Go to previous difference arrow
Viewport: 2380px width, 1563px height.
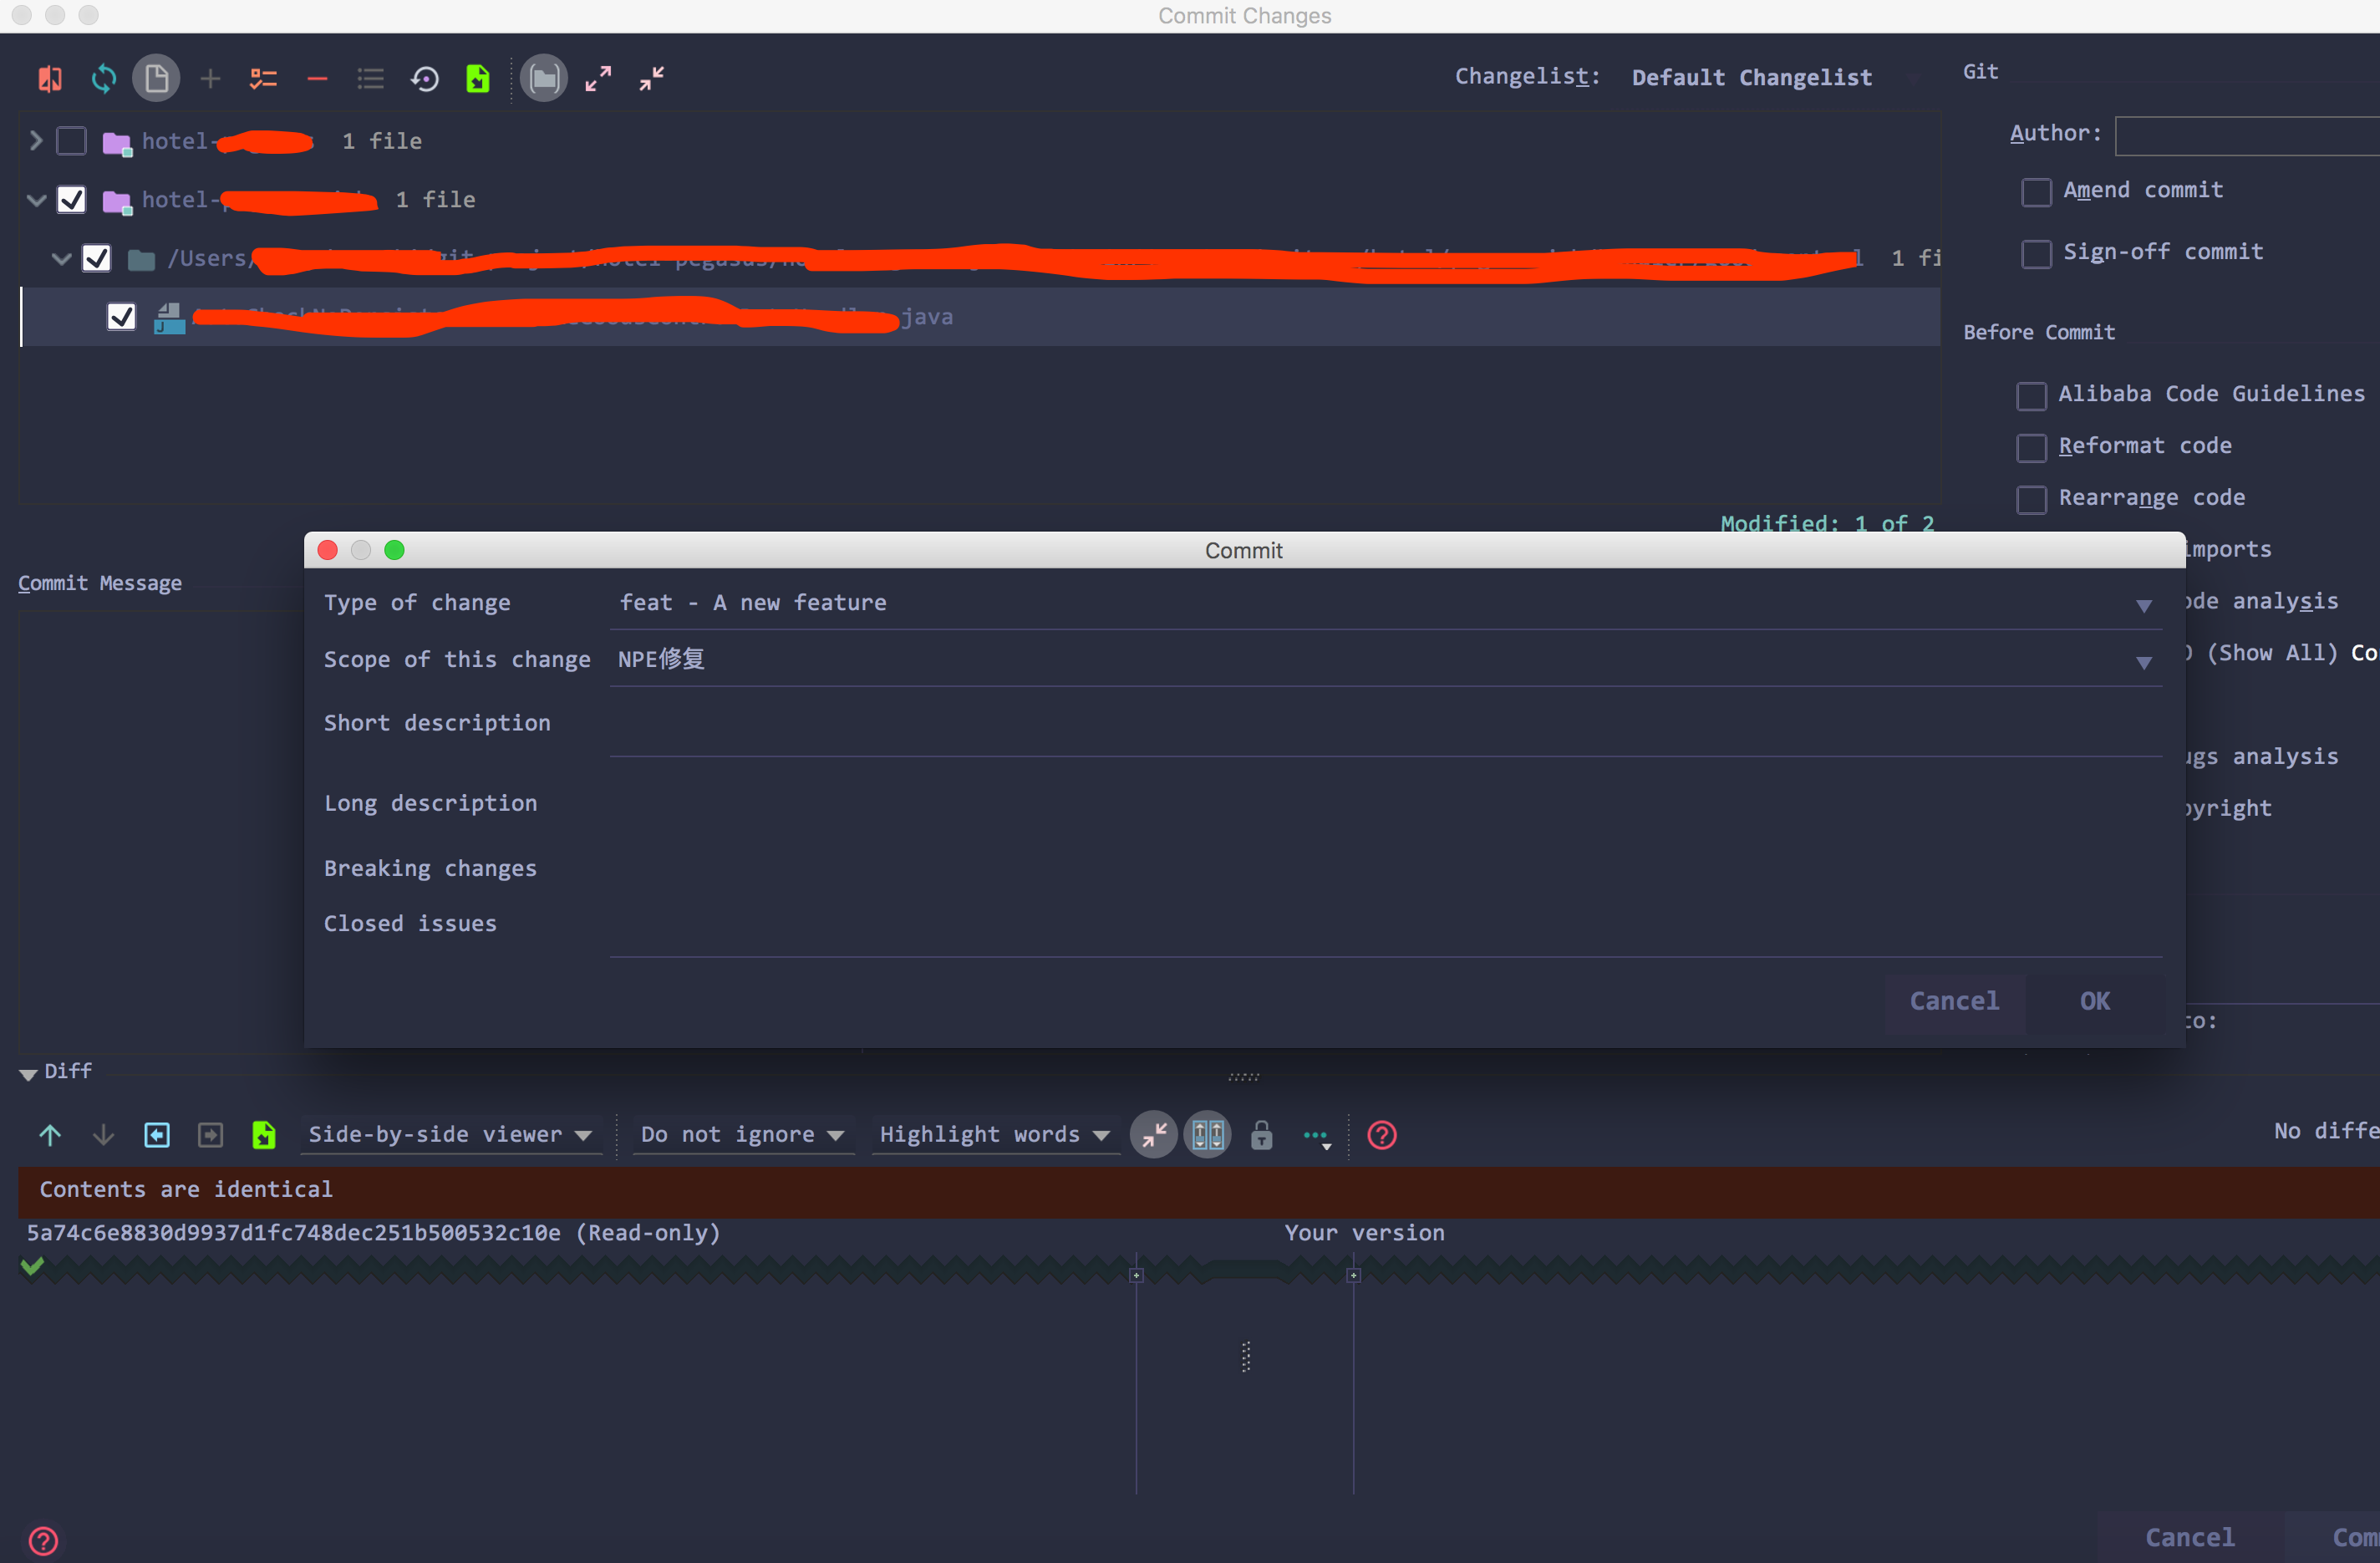(x=50, y=1134)
